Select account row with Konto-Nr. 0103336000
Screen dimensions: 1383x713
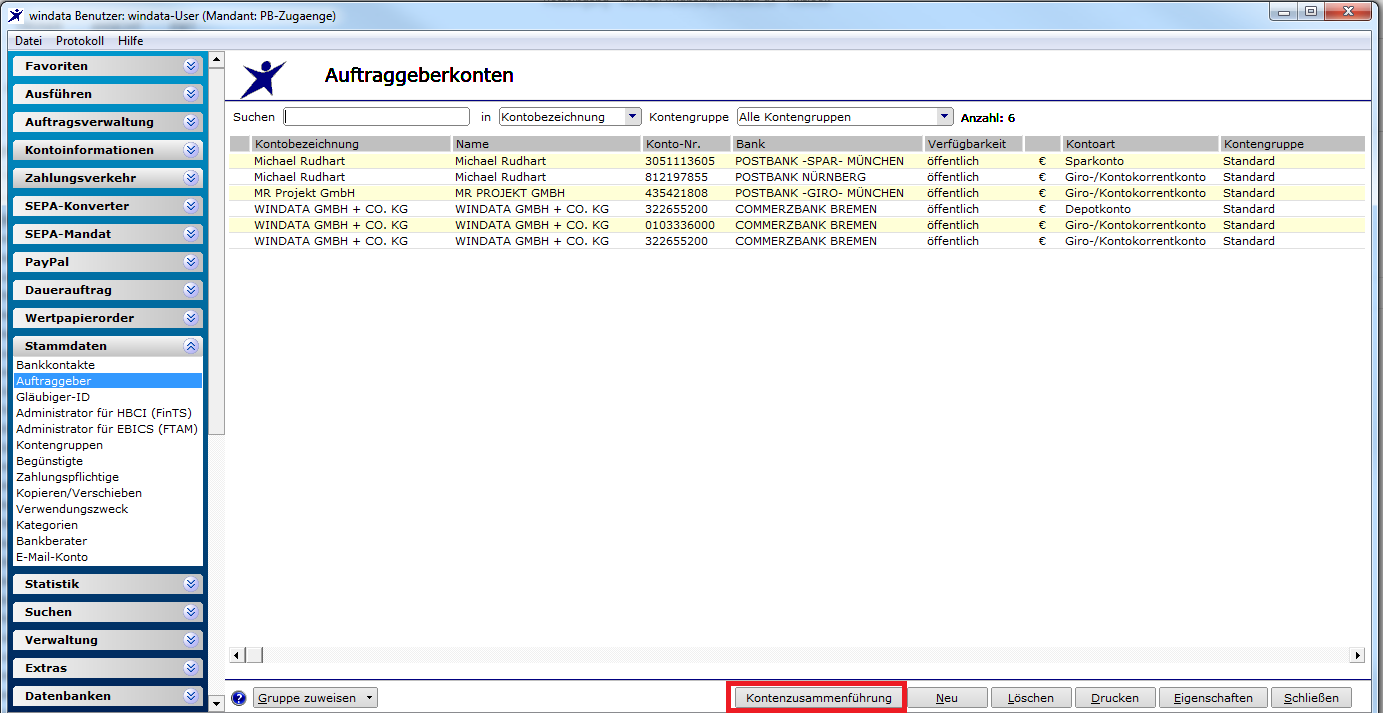(797, 225)
